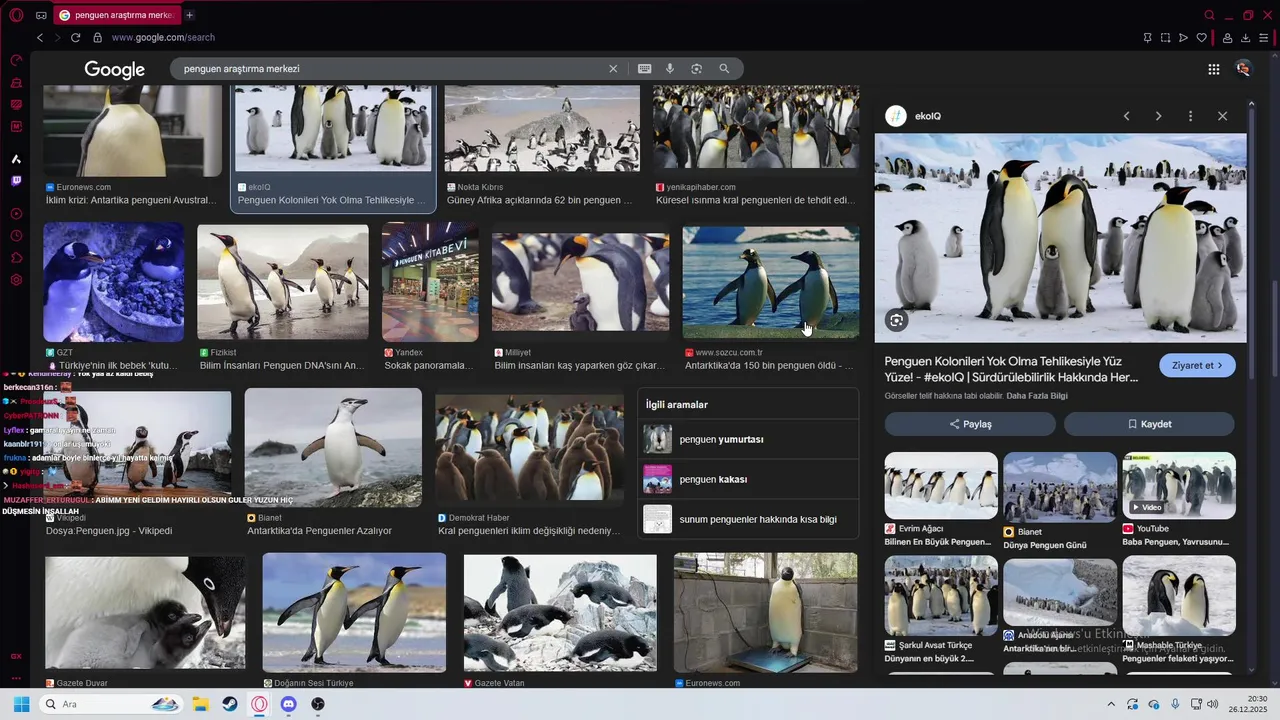Screen dimensions: 1280x720
Task: Take a snapshot with the Opera toolbar
Action: click(1165, 38)
